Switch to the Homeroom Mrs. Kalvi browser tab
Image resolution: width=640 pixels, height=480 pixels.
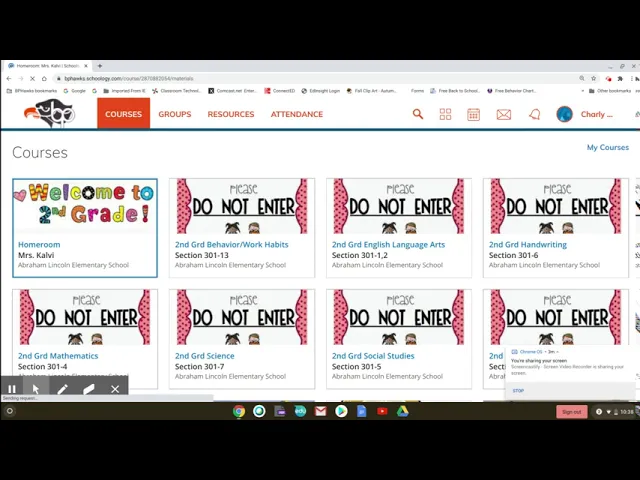click(48, 66)
